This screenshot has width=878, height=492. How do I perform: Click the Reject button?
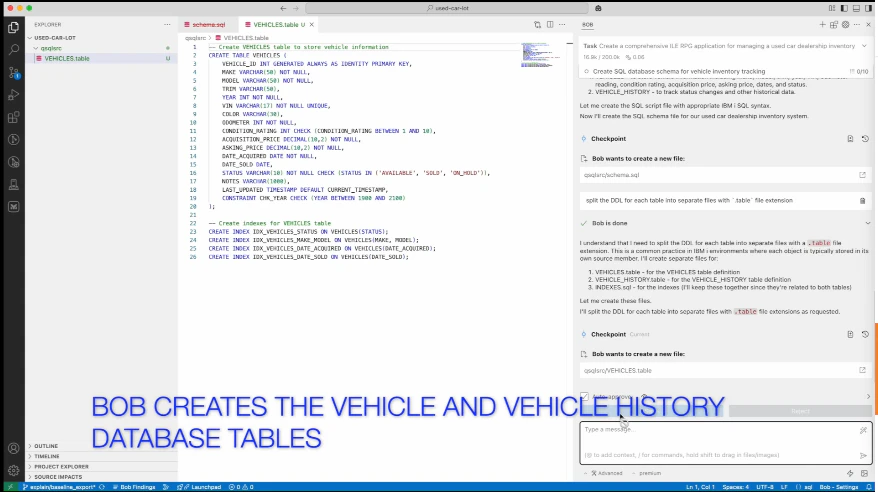pos(800,411)
